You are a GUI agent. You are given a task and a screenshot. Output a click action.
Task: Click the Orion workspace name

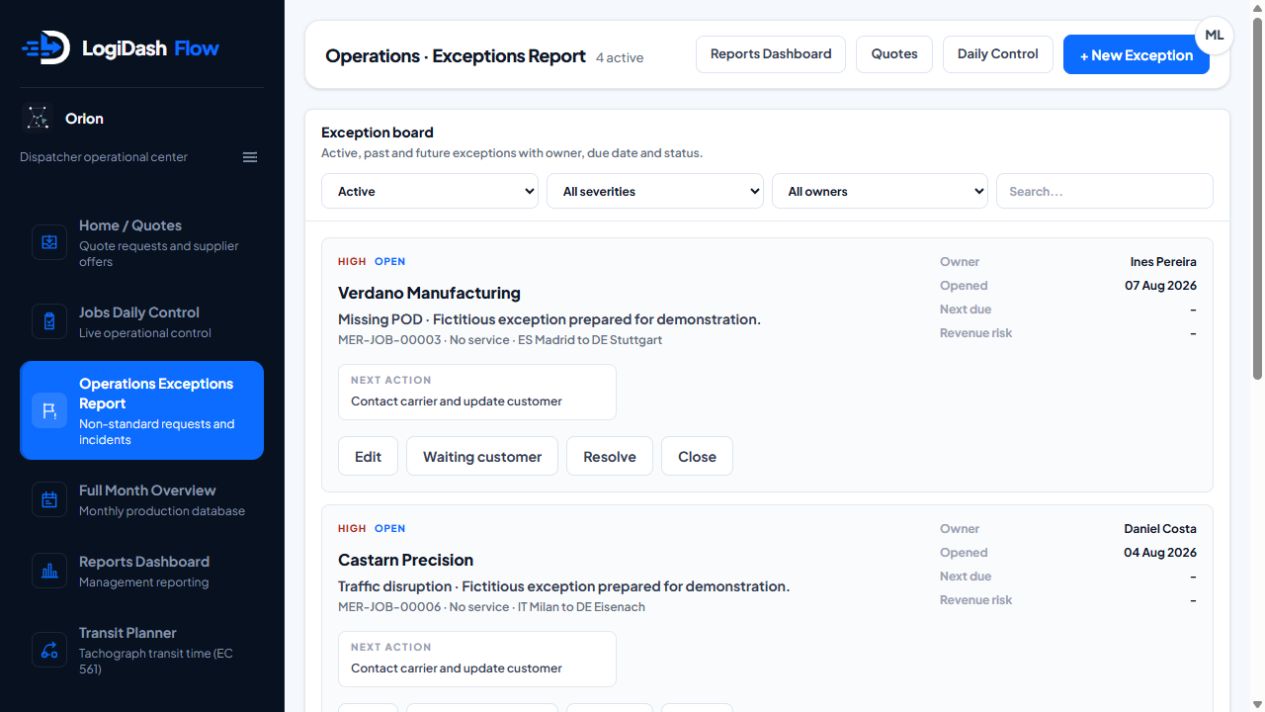pyautogui.click(x=84, y=118)
